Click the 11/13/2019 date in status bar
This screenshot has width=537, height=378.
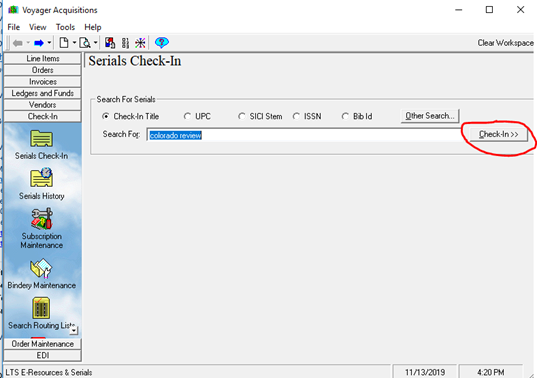(425, 372)
